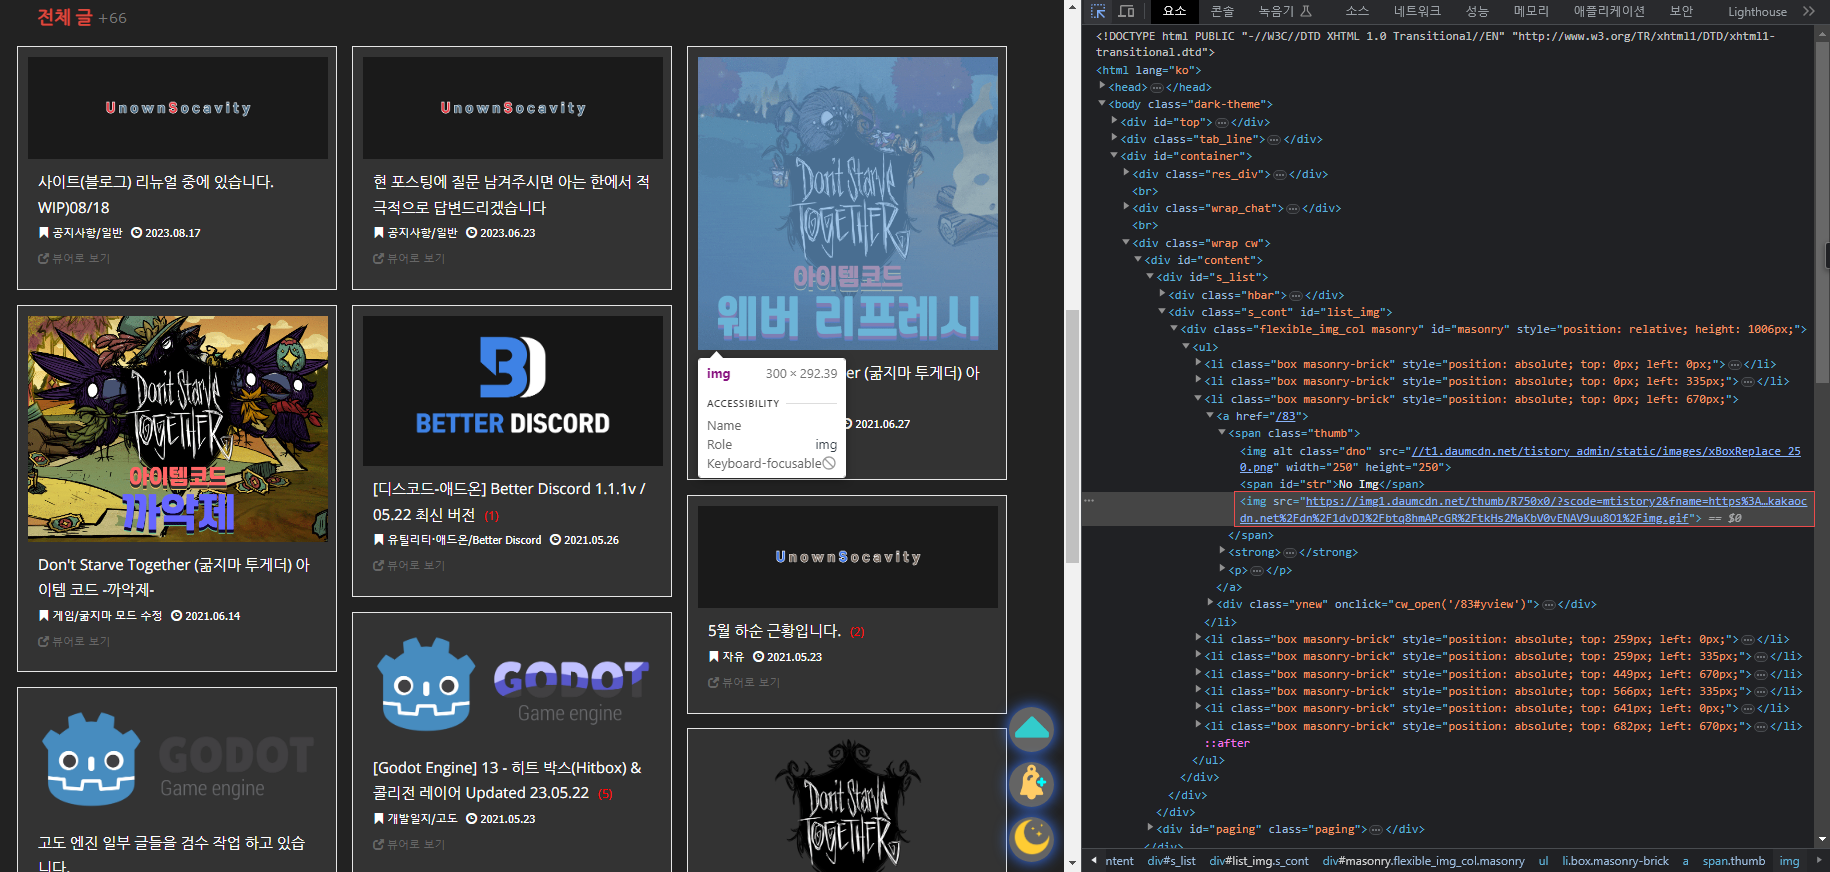
Task: Collapse the body class="dark-theme" node
Action: [1102, 103]
